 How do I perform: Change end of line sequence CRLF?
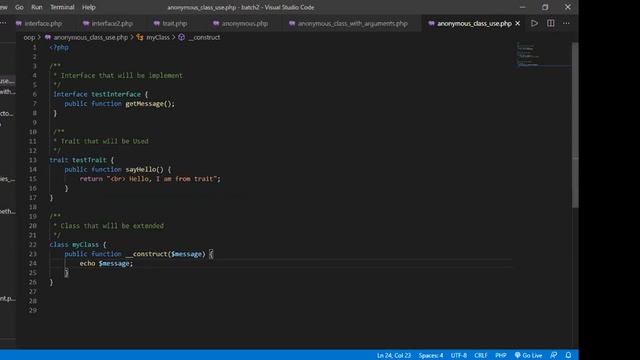[x=481, y=355]
